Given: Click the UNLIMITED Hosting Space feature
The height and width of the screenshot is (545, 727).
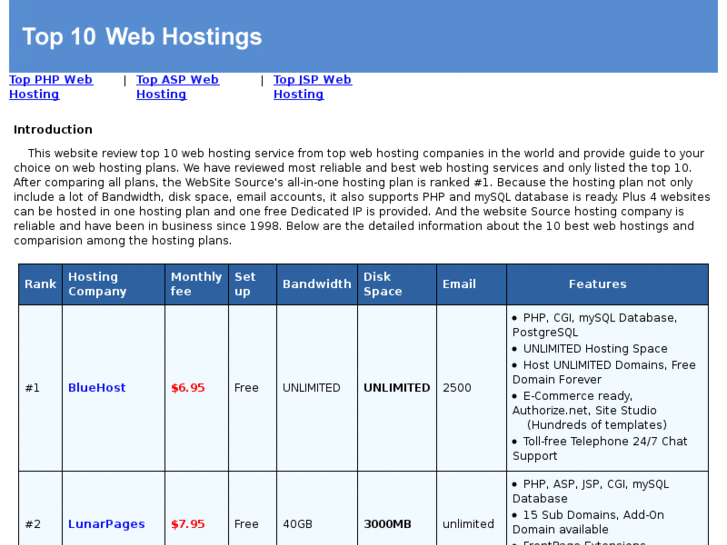Looking at the screenshot, I should (595, 349).
